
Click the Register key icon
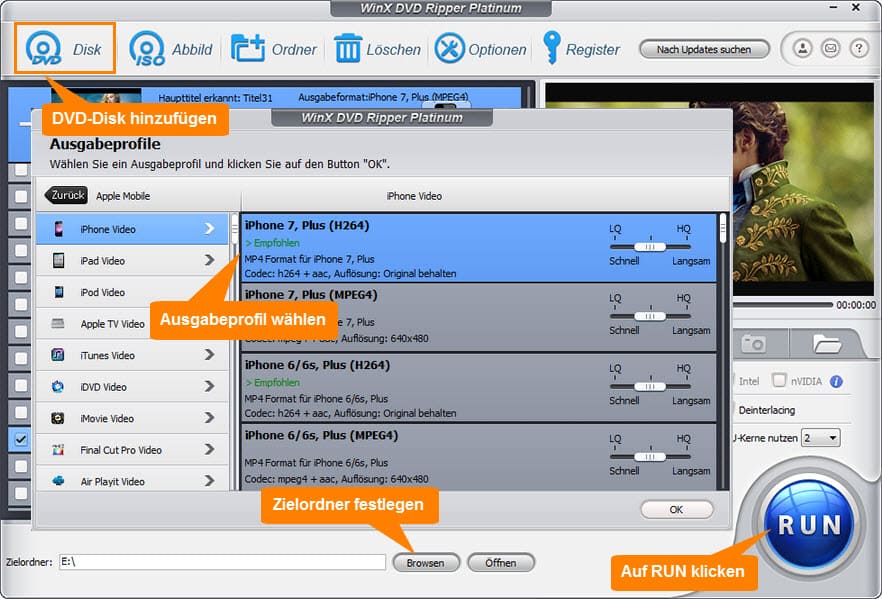point(551,48)
